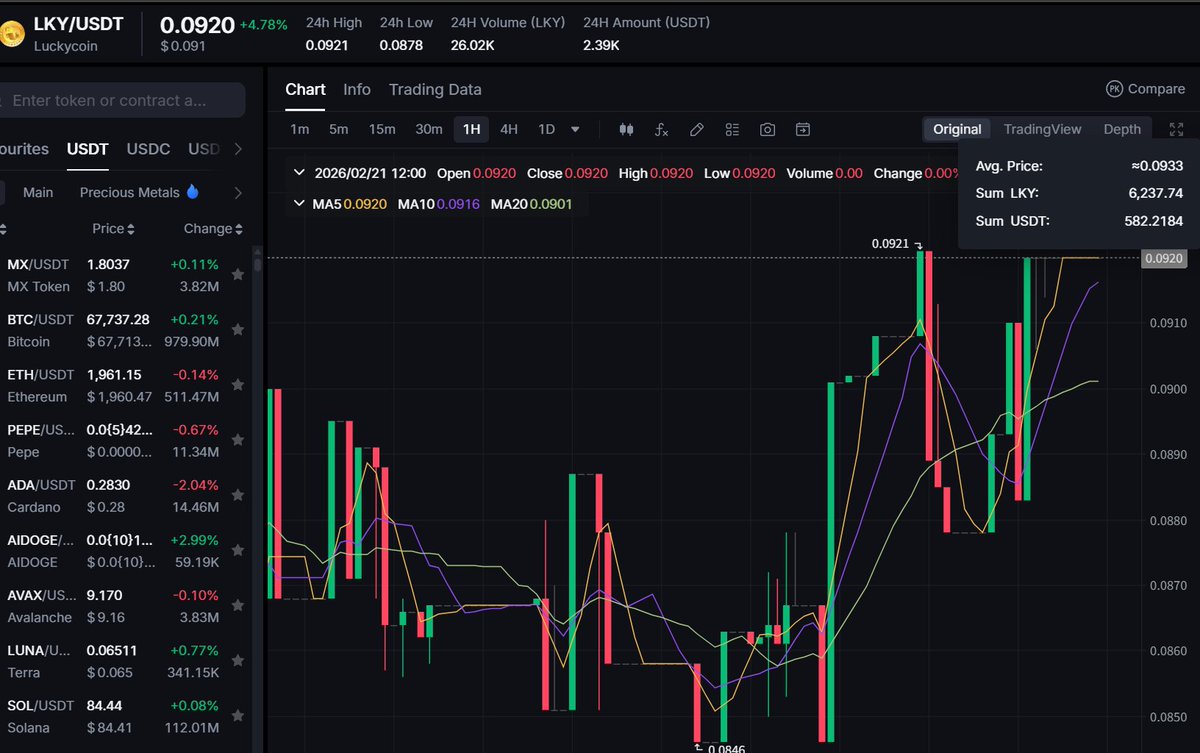Open the chart display settings list icon
This screenshot has height=753, width=1200.
click(x=732, y=129)
